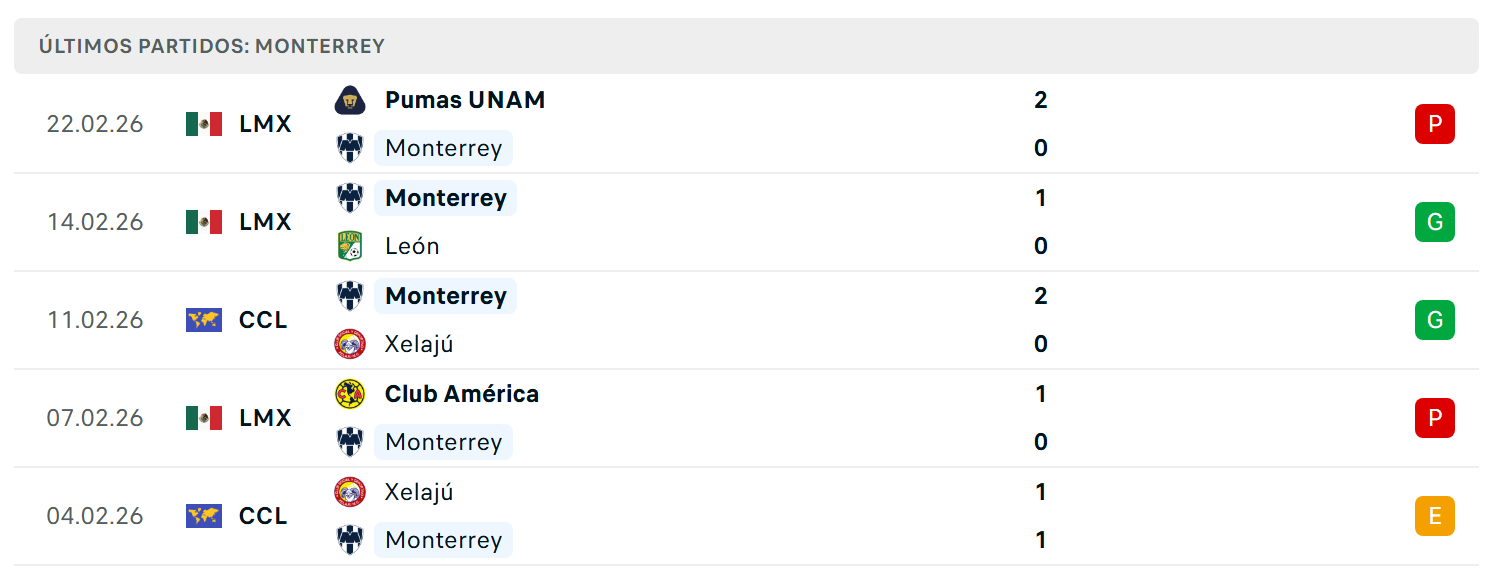
Task: Open the Pumas UNAM team link
Action: (x=465, y=100)
